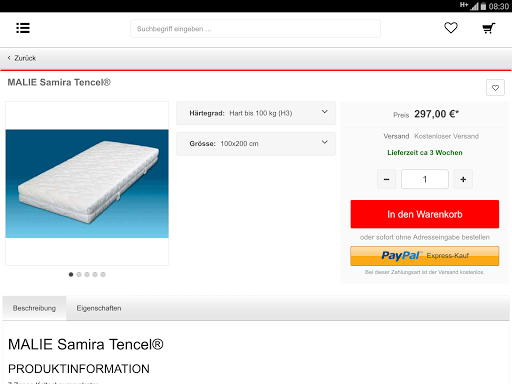Increase quantity with plus button
This screenshot has width=512, height=384.
463,179
